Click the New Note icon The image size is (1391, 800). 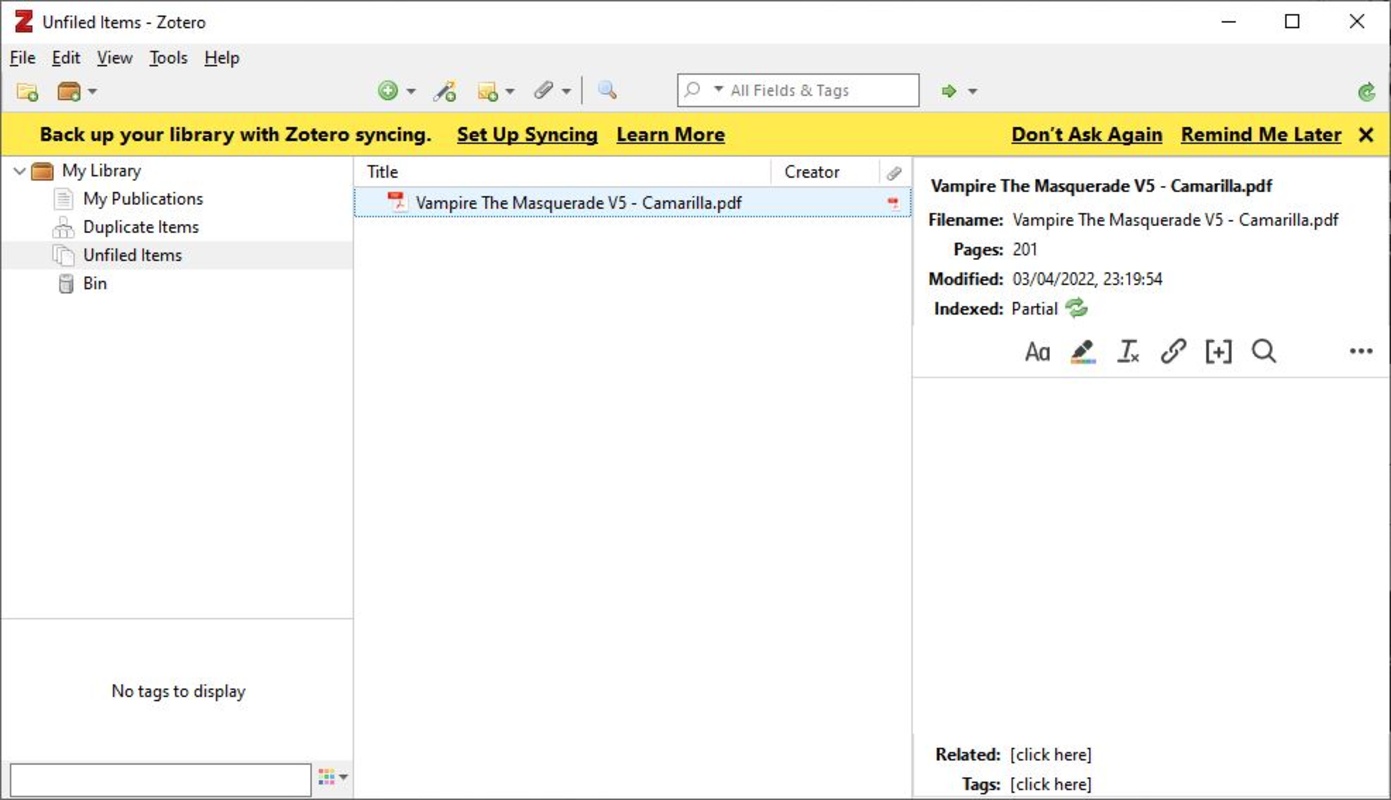[x=488, y=92]
